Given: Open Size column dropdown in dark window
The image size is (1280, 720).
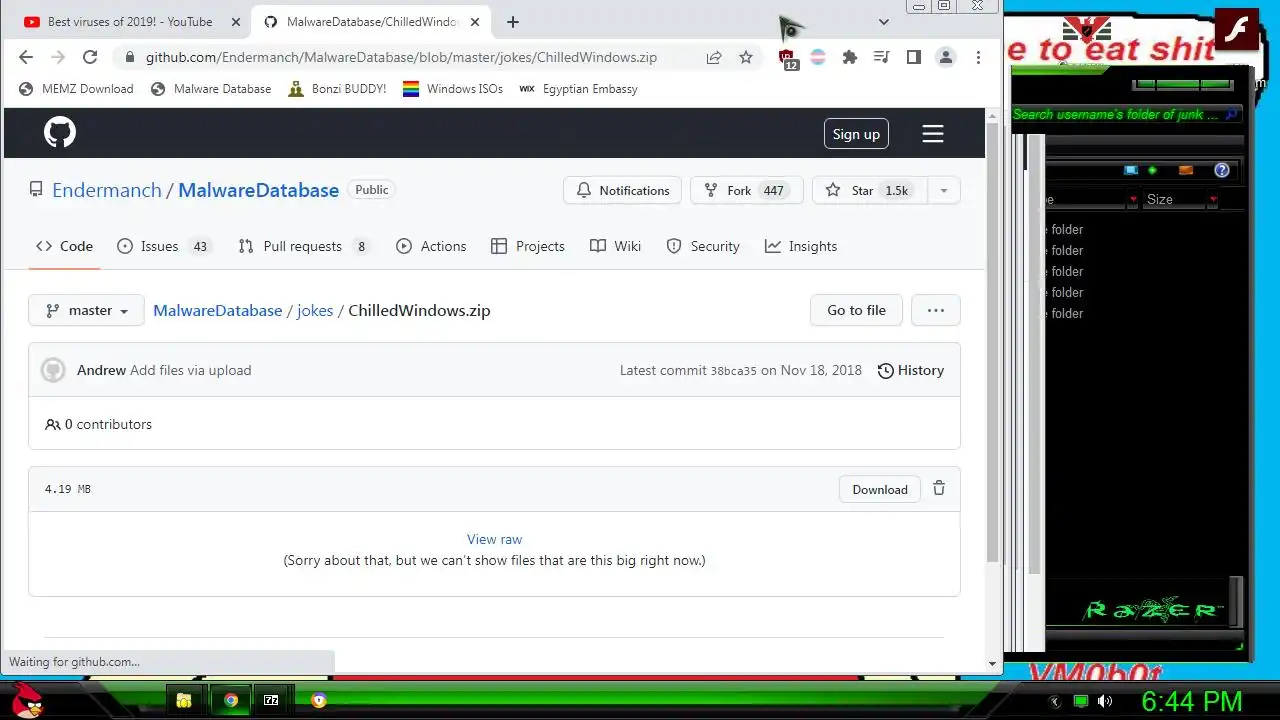Looking at the screenshot, I should tap(1213, 200).
